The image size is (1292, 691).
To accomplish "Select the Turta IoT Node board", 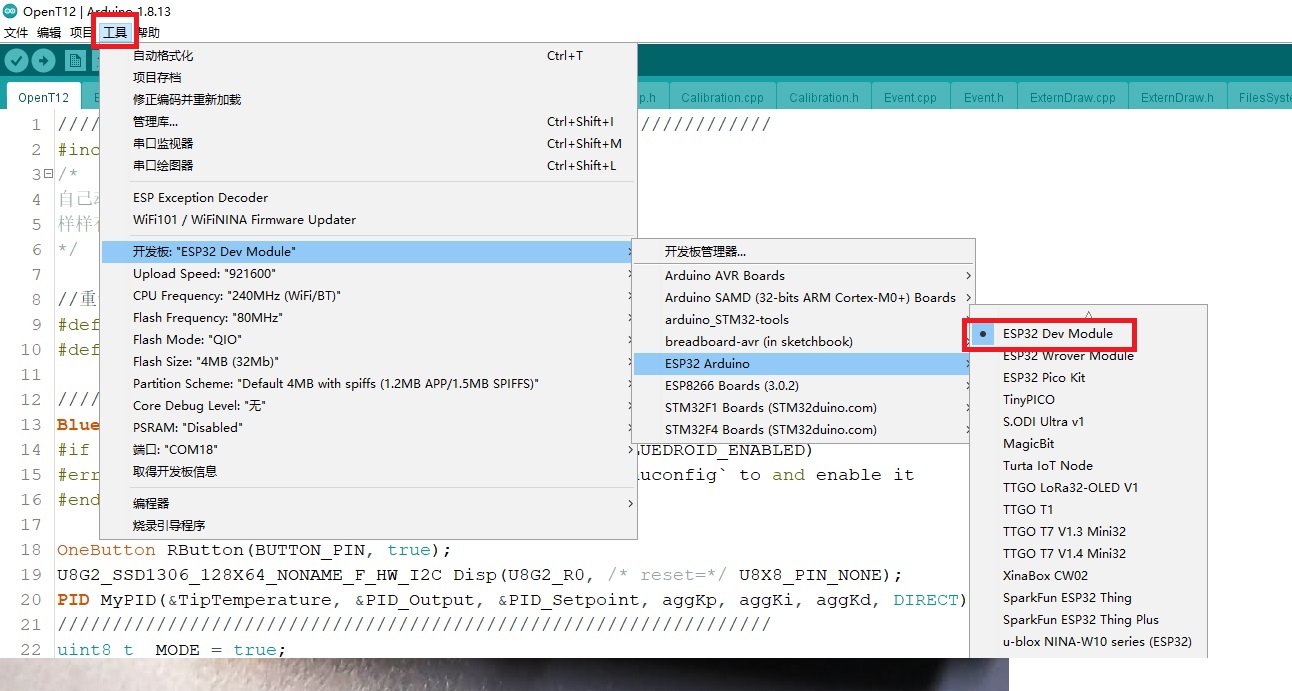I will 1089,466.
